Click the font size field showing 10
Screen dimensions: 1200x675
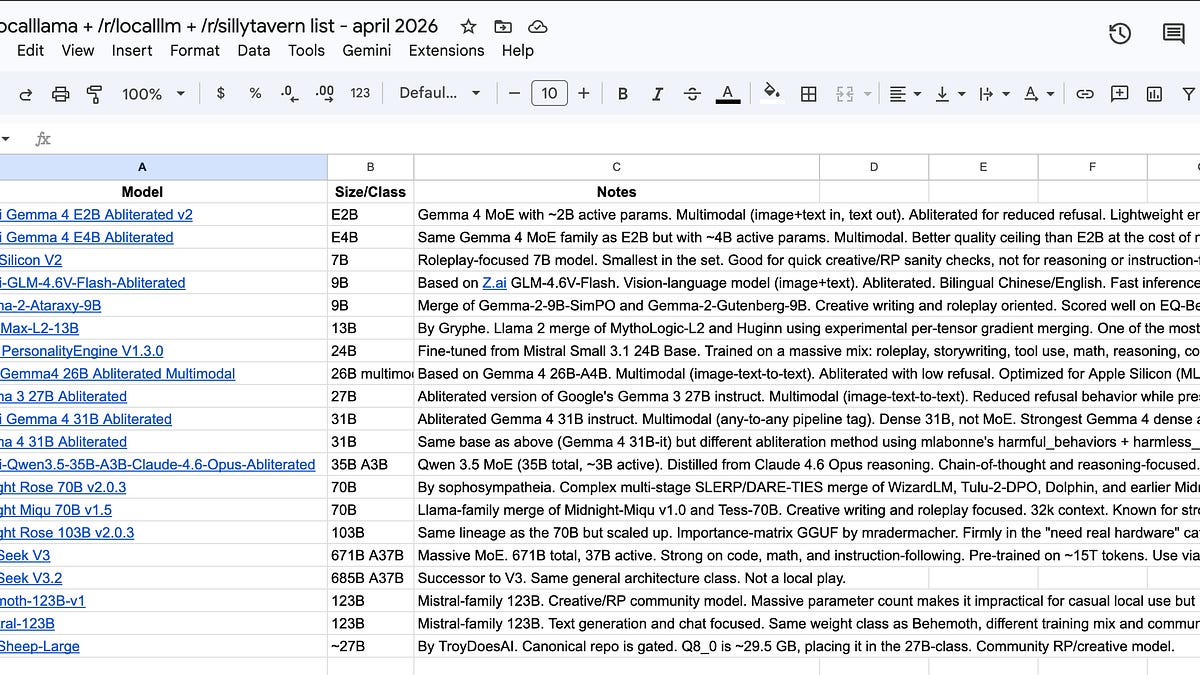(x=549, y=93)
